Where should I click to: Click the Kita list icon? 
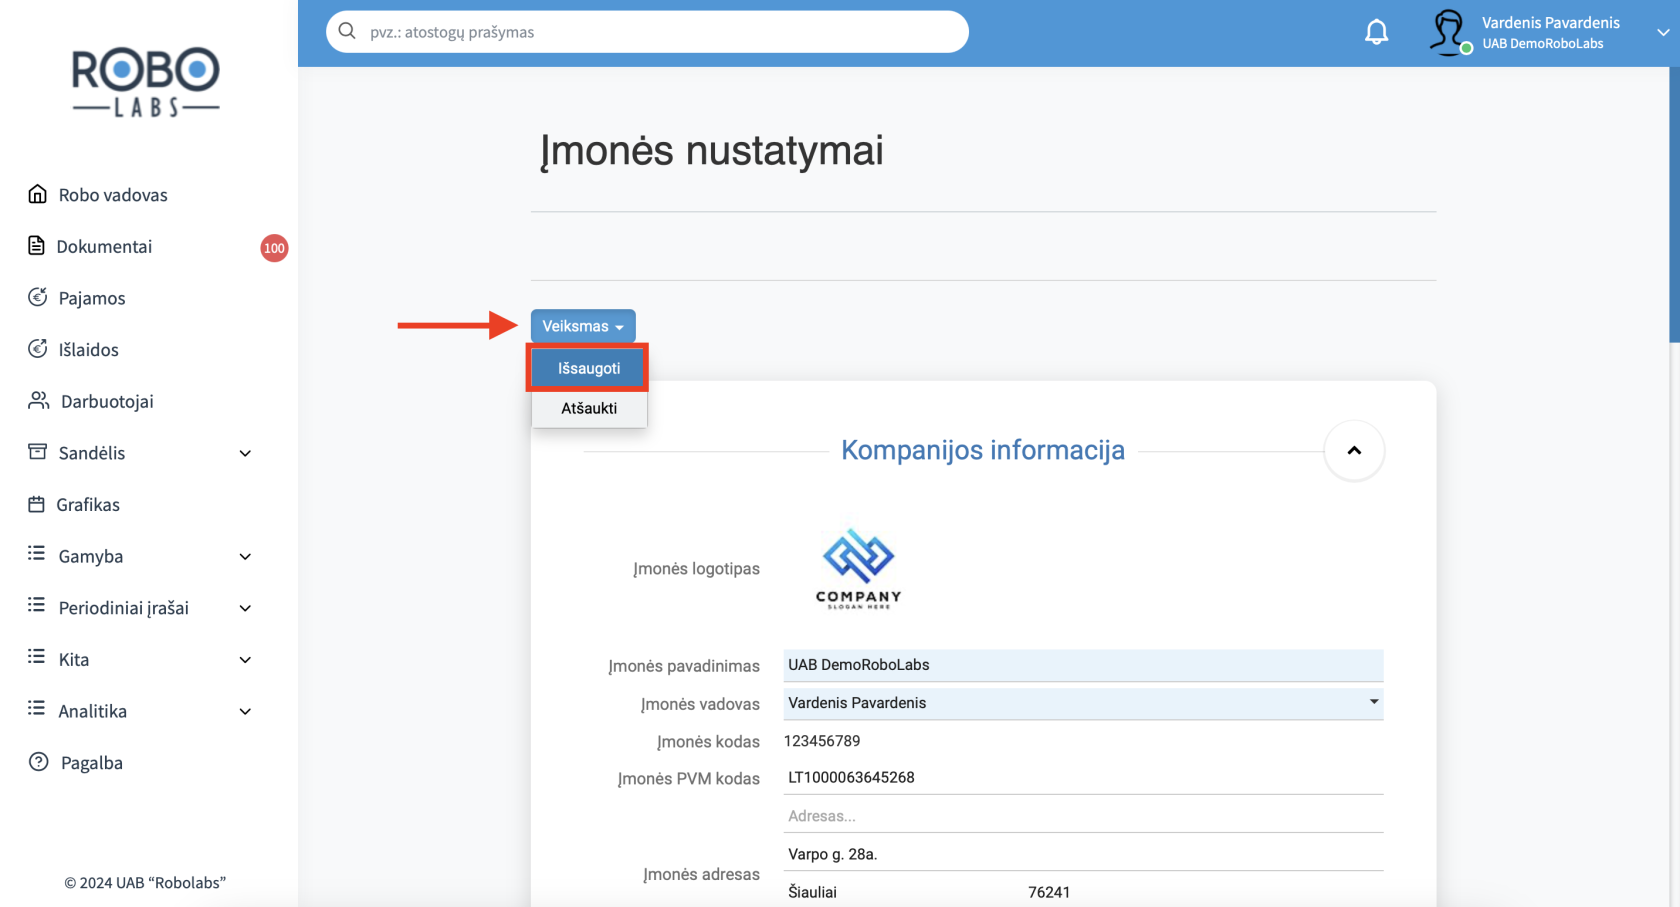click(37, 657)
